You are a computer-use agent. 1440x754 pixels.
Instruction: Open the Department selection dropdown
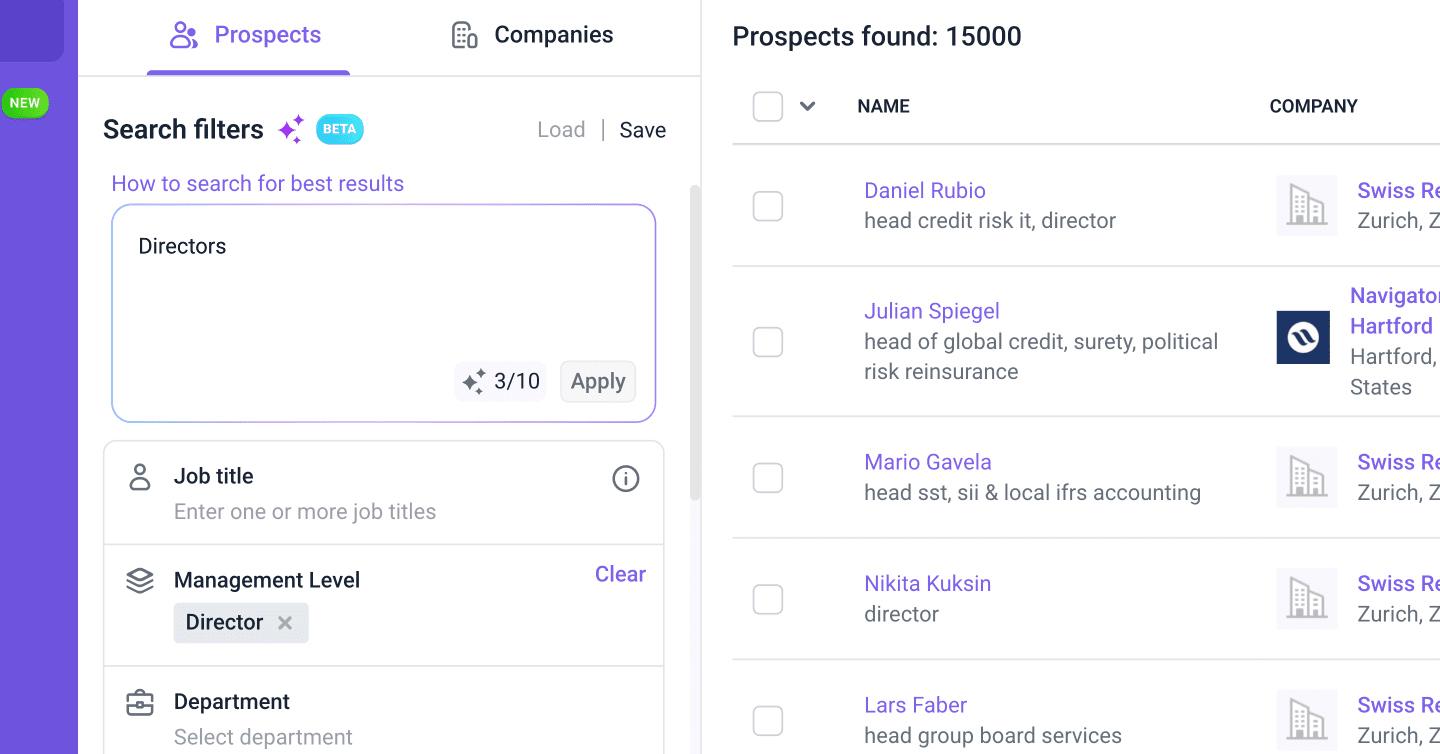(263, 737)
